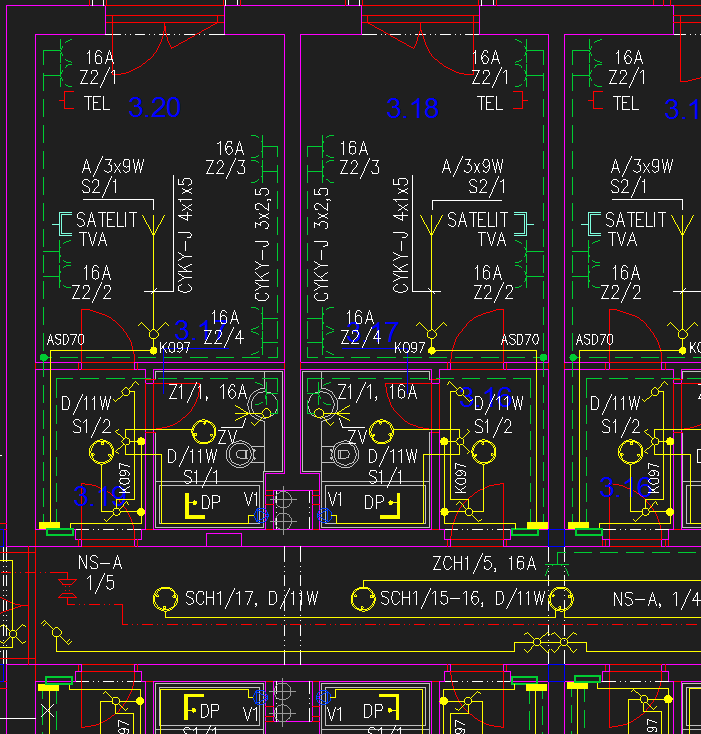Click the CYKY-J 4x1x5 cable label in room 3.20
701x734 pixels.
click(184, 236)
